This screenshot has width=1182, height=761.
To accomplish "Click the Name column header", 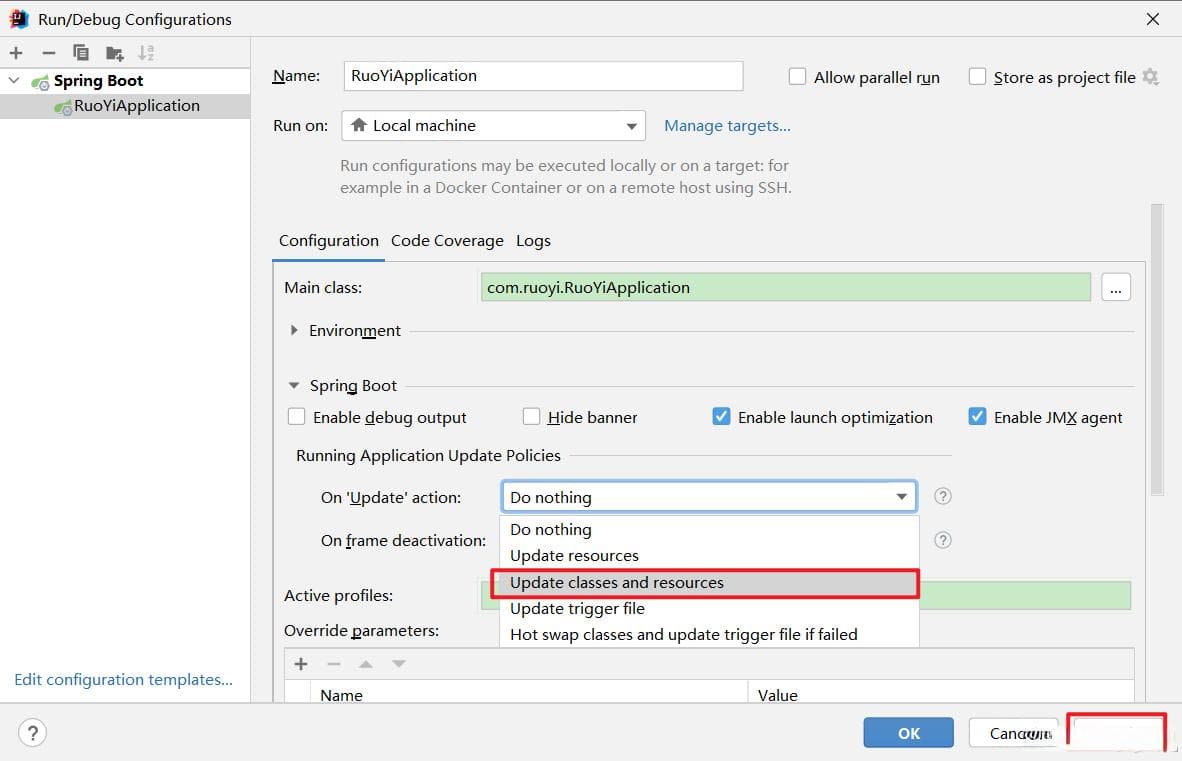I will click(x=528, y=694).
